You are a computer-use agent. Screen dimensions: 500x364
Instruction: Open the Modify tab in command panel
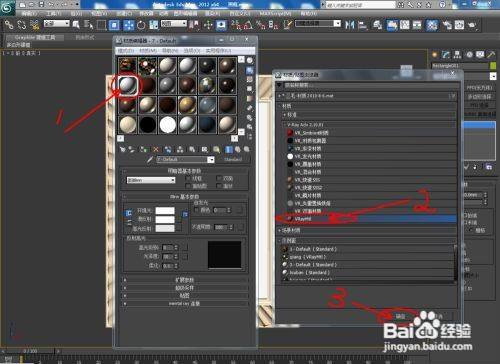[446, 55]
